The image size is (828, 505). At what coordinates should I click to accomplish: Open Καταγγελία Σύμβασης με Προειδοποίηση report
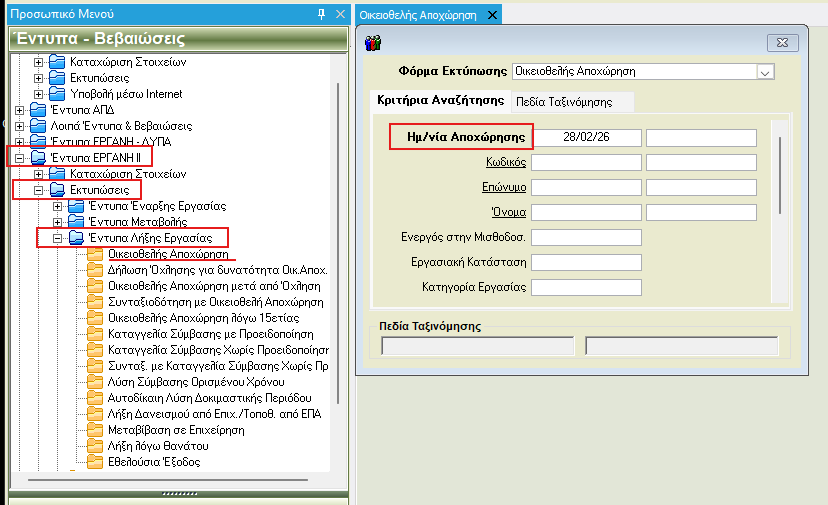pyautogui.click(x=209, y=334)
